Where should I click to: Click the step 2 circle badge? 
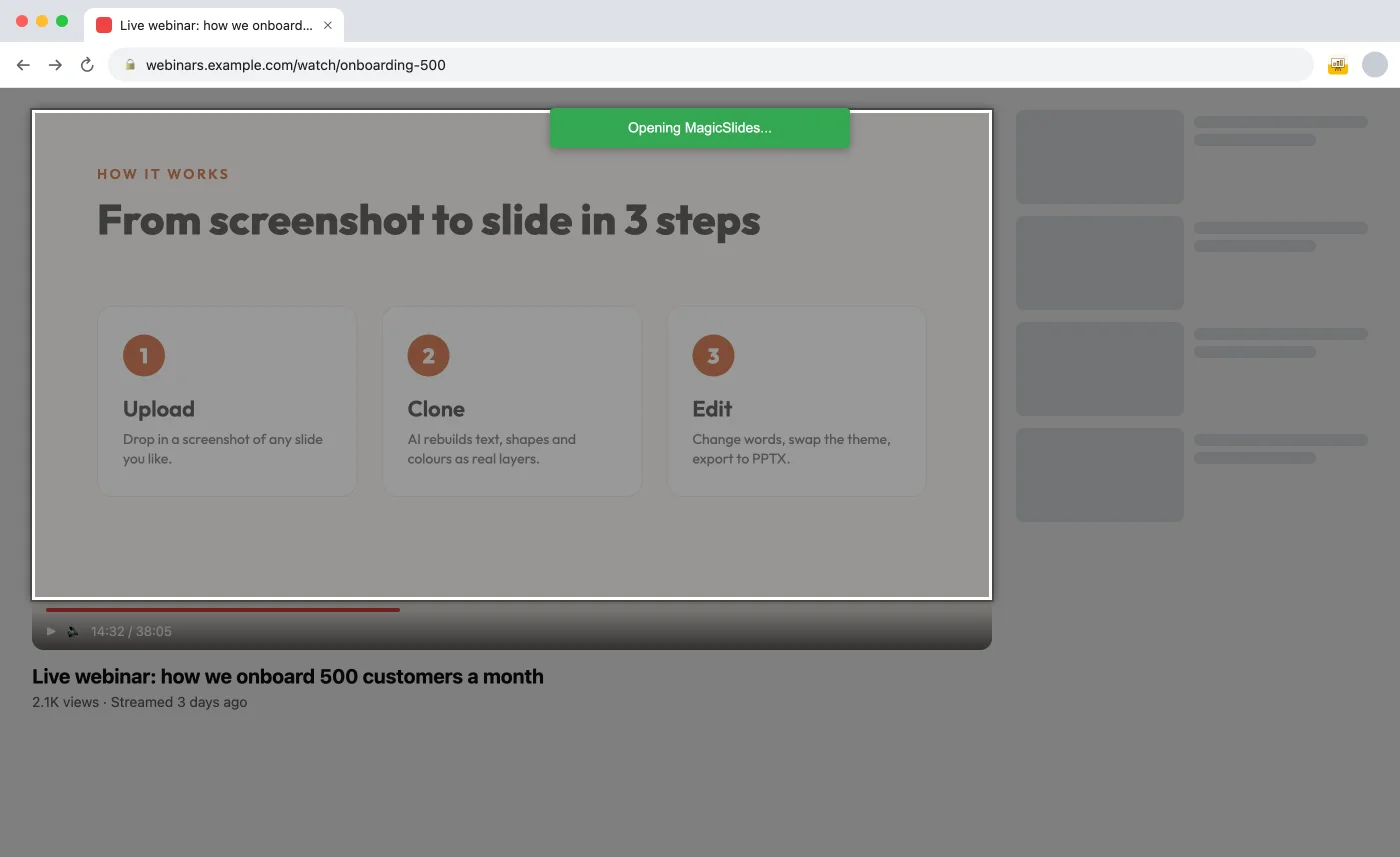pyautogui.click(x=428, y=356)
